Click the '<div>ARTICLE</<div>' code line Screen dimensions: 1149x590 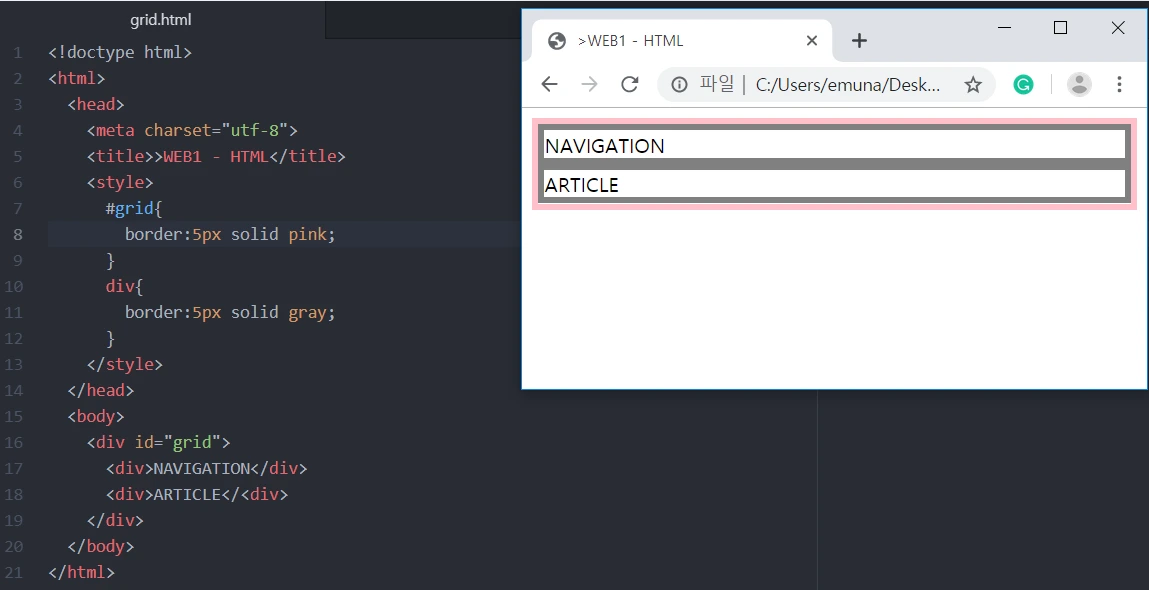197,494
